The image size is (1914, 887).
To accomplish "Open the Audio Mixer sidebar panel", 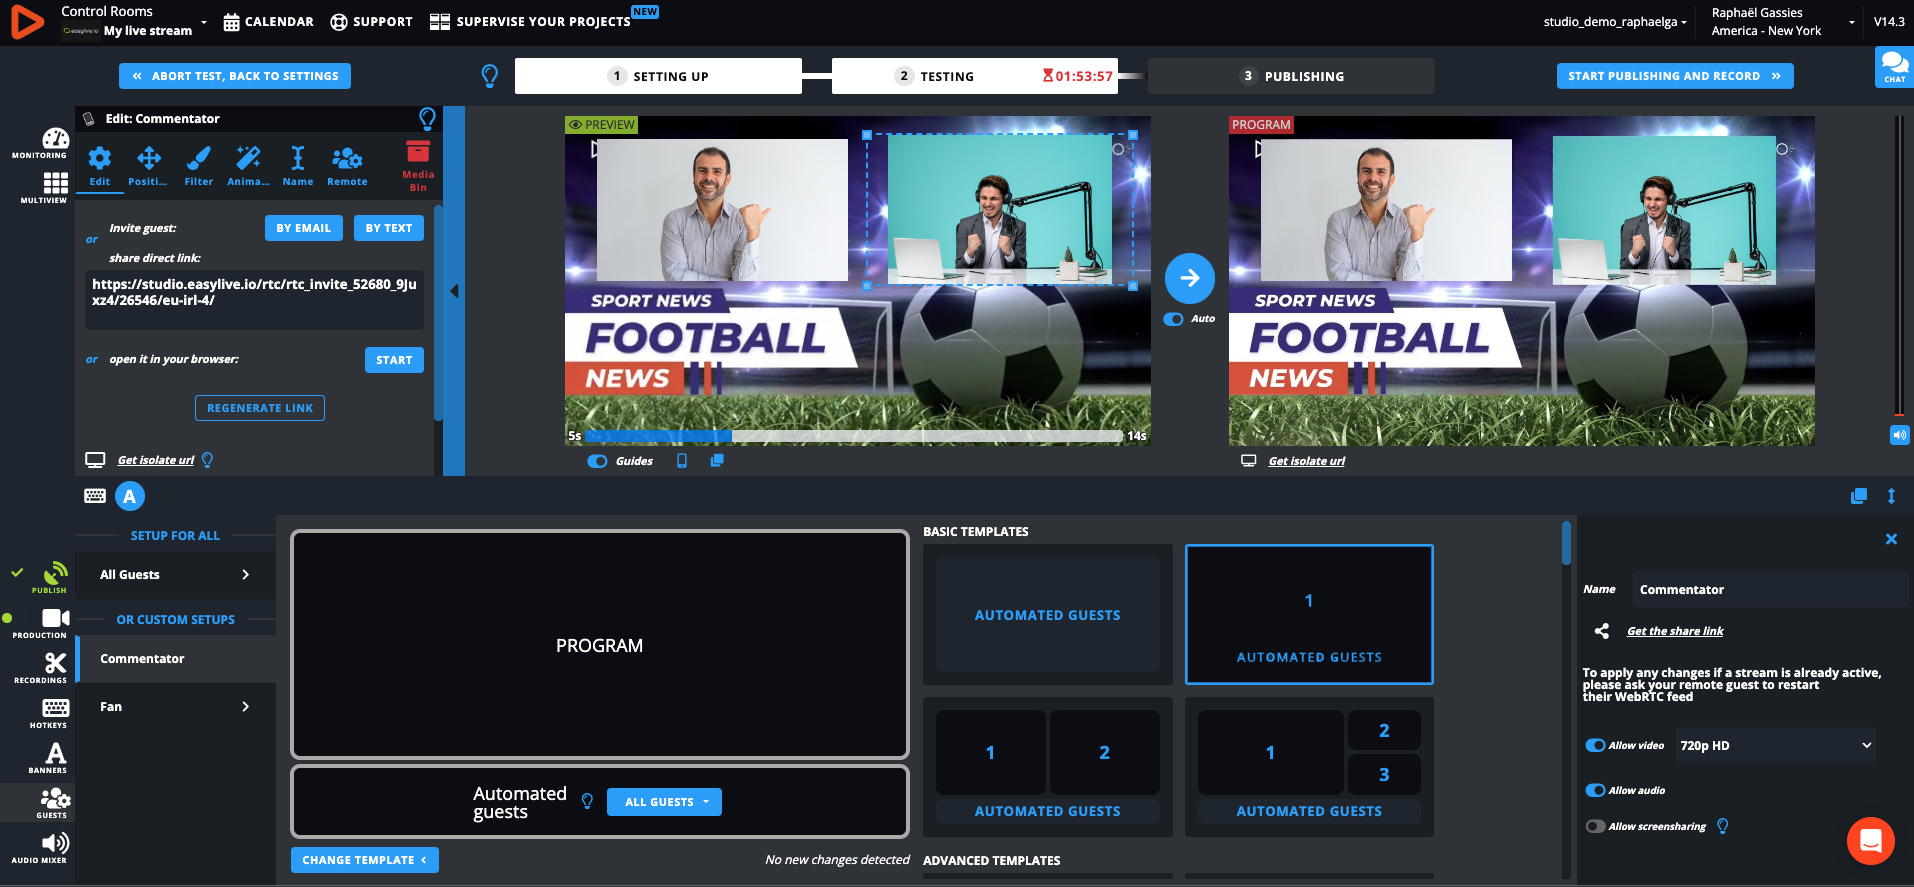I will click(x=40, y=847).
